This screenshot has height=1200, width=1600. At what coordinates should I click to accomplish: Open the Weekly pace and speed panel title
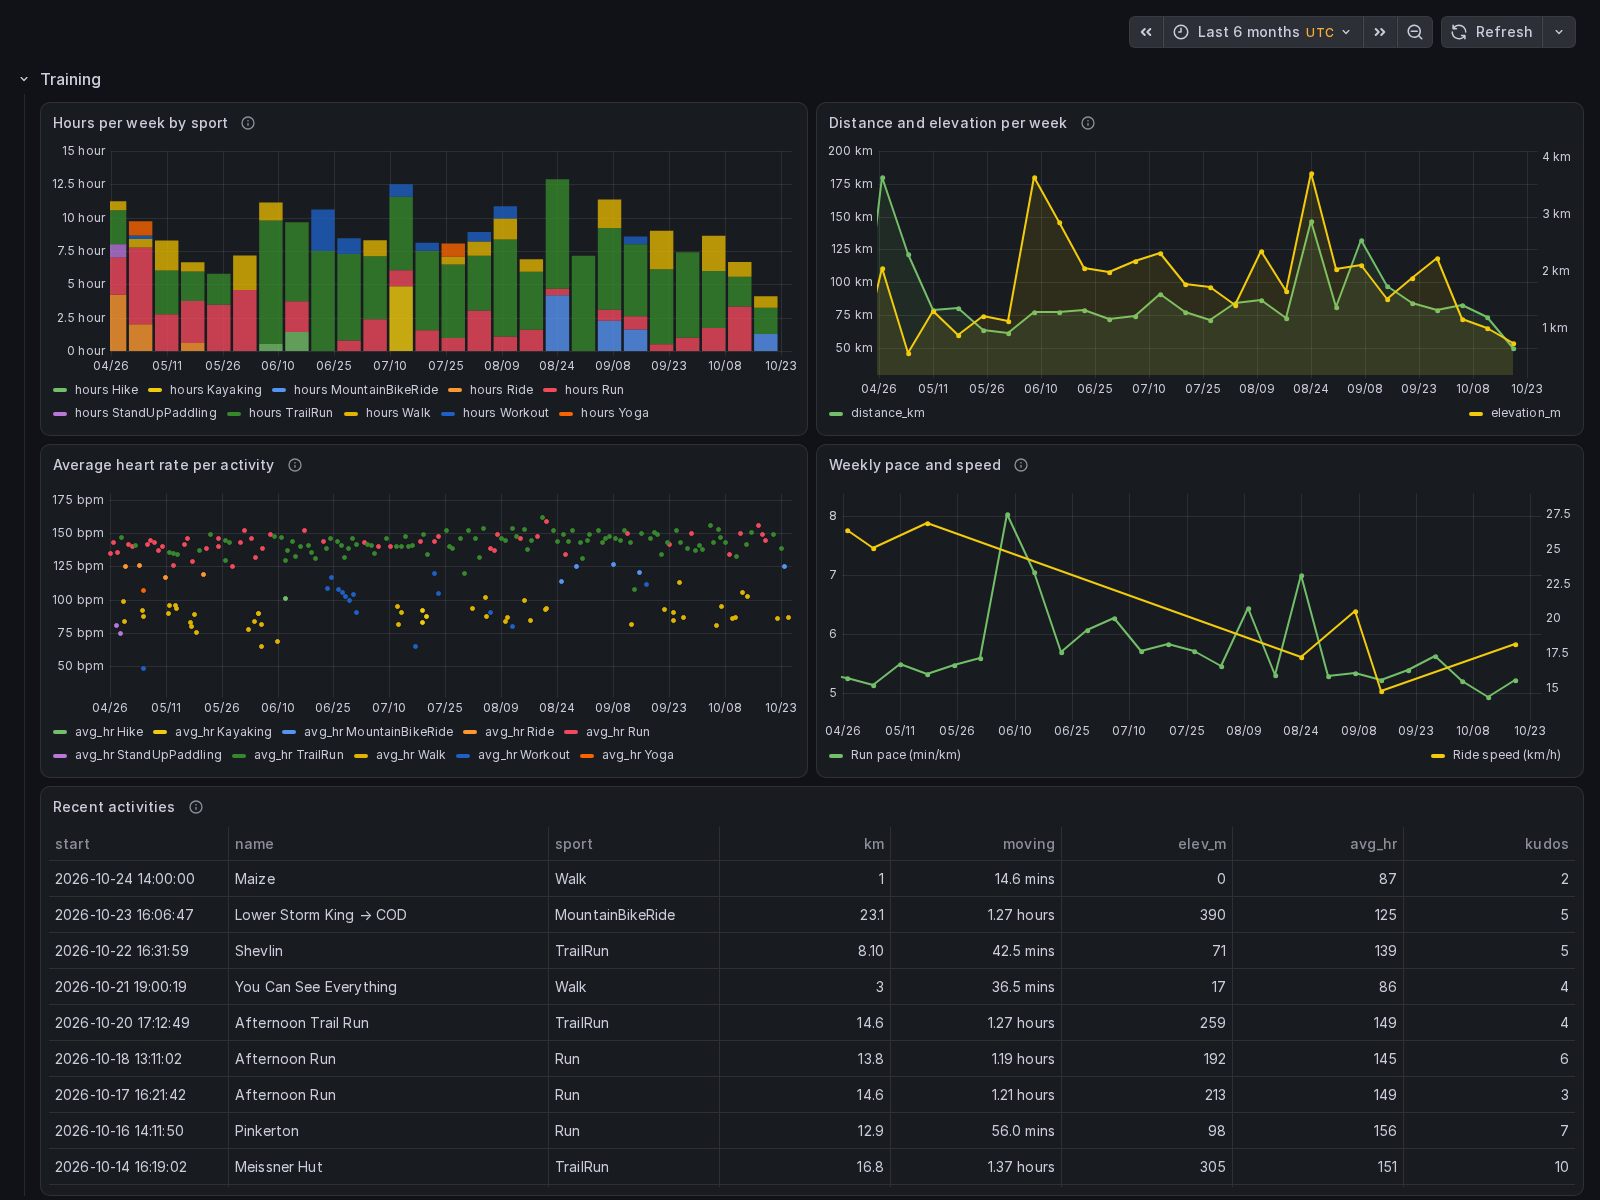915,465
